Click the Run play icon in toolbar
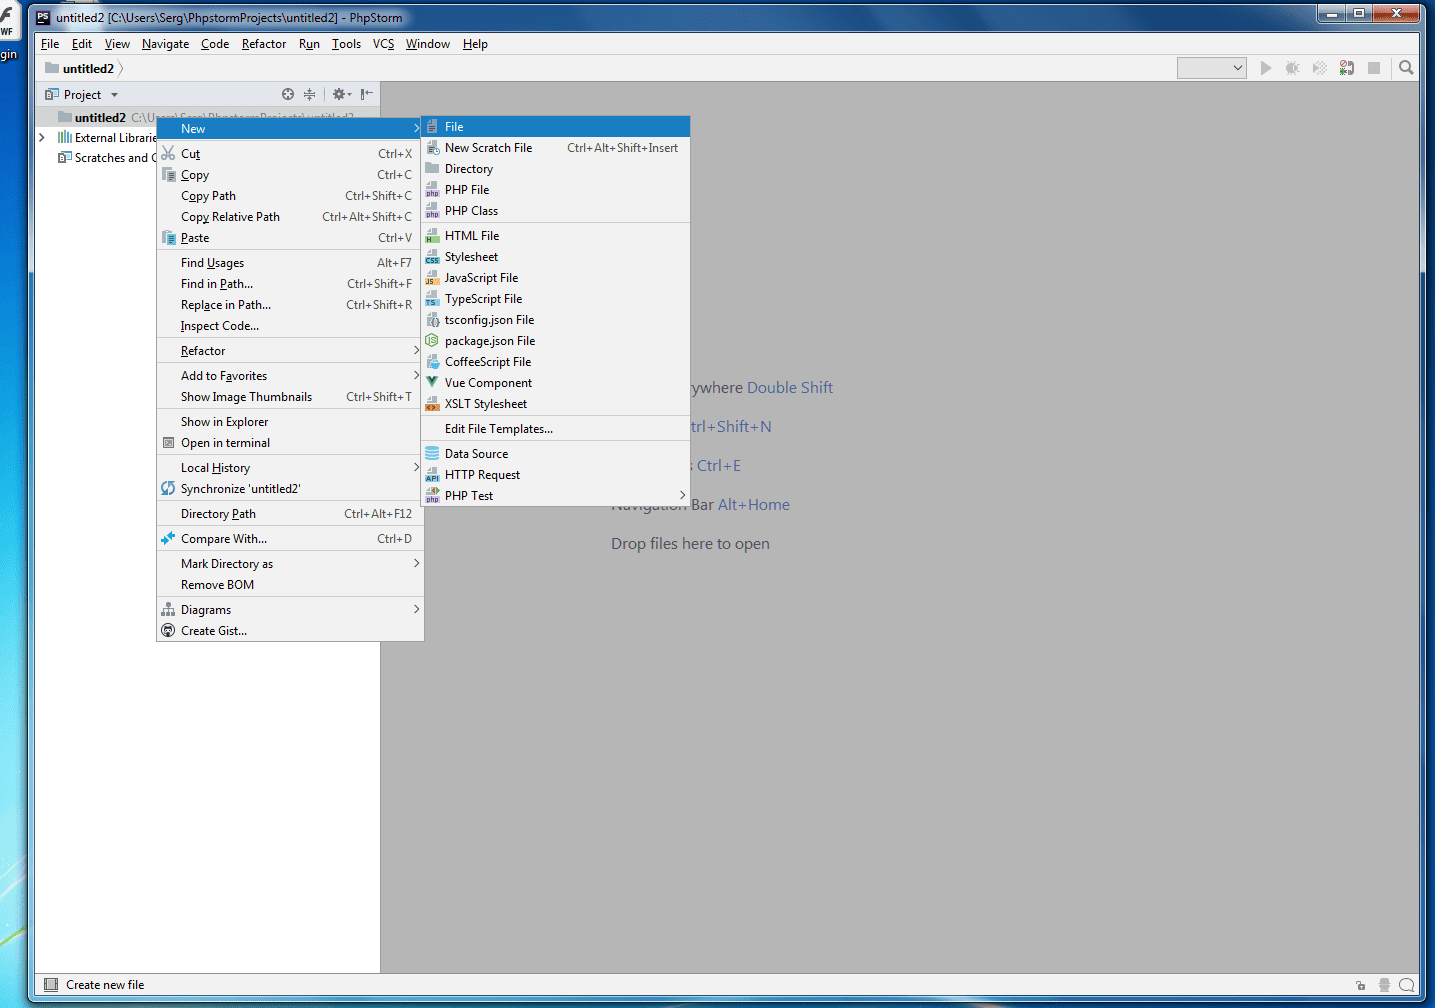Viewport: 1435px width, 1008px height. [x=1266, y=68]
